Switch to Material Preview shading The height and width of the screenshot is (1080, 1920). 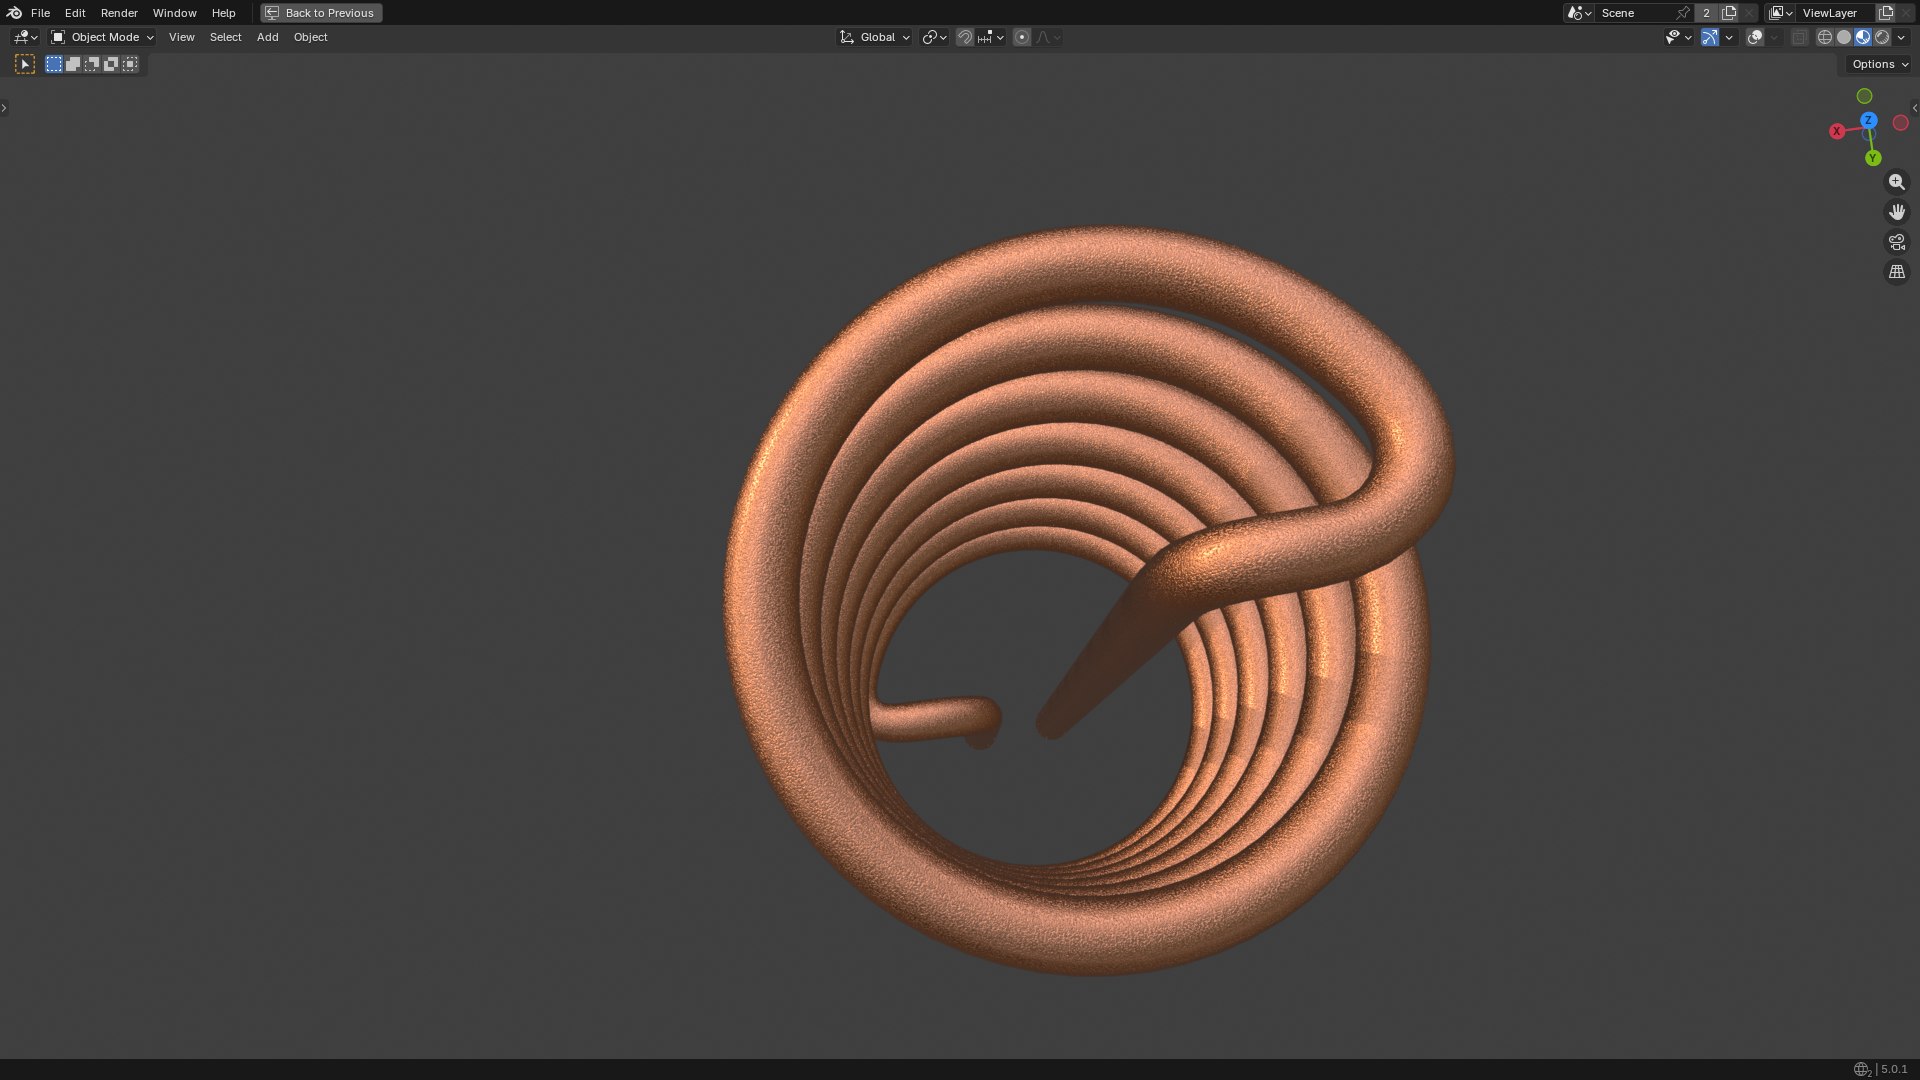[x=1862, y=37]
